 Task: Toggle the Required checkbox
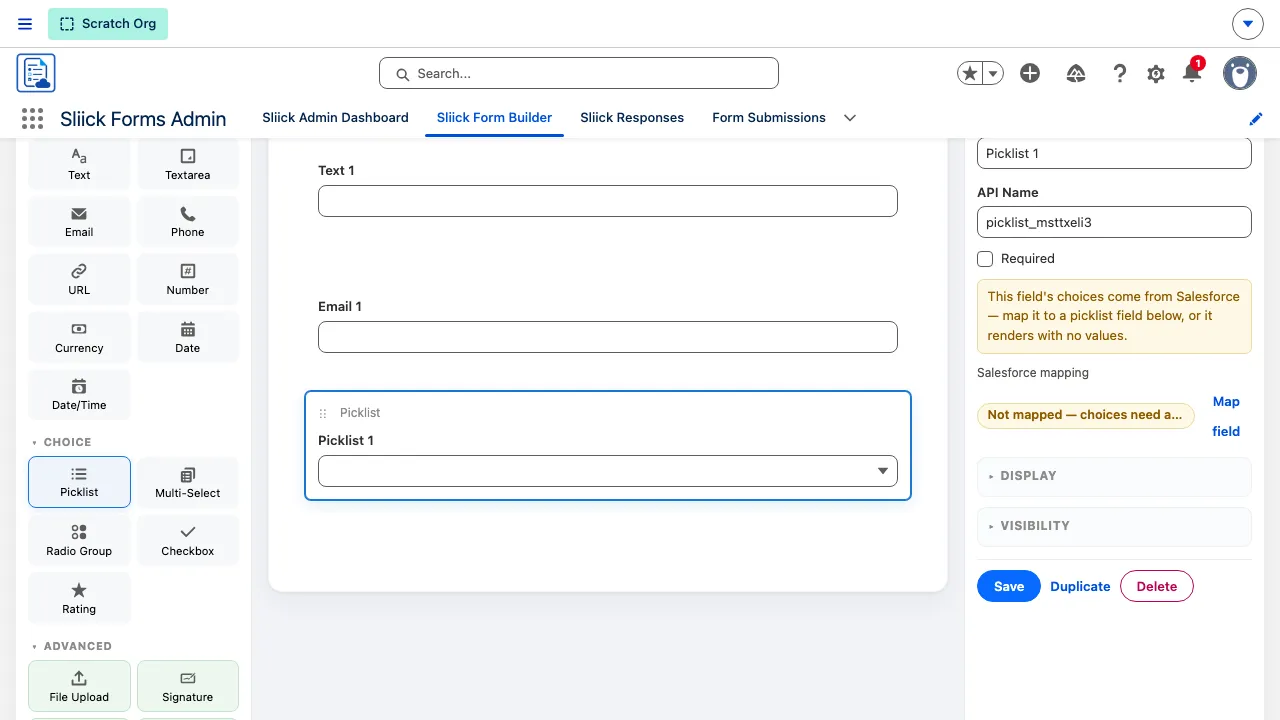point(985,258)
